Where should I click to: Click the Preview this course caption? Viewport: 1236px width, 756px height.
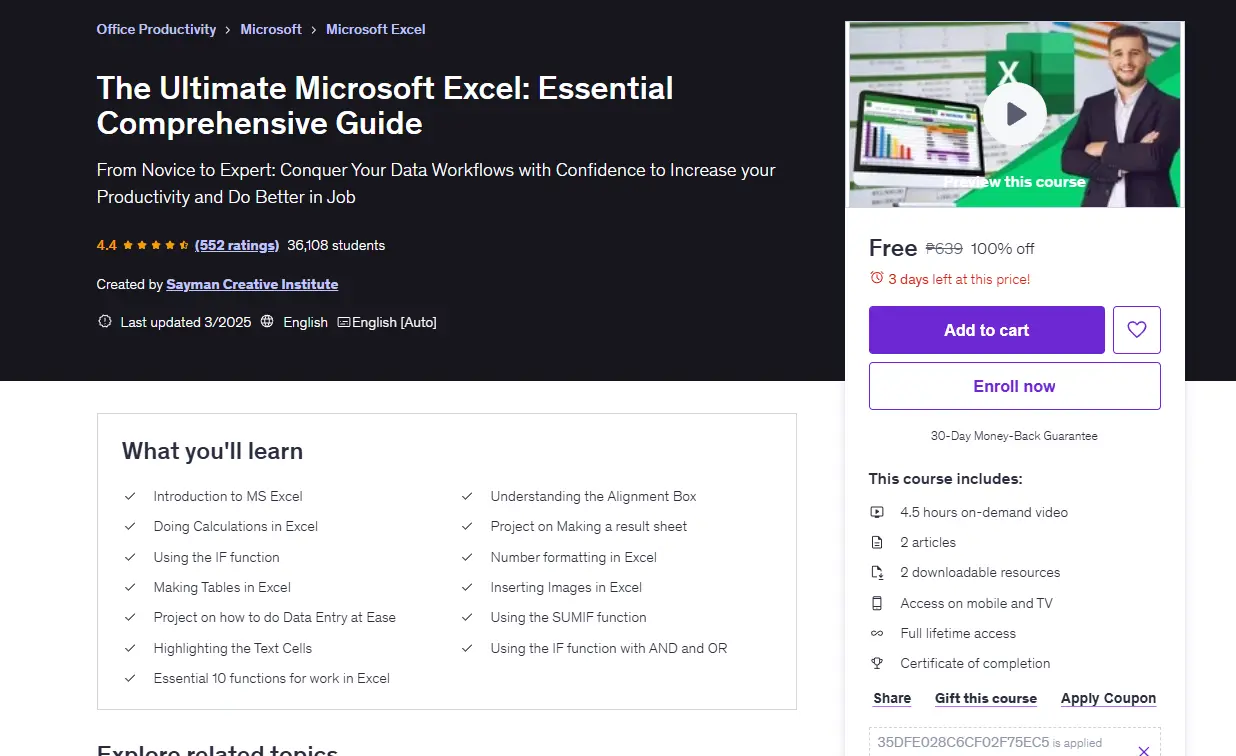coord(1015,182)
